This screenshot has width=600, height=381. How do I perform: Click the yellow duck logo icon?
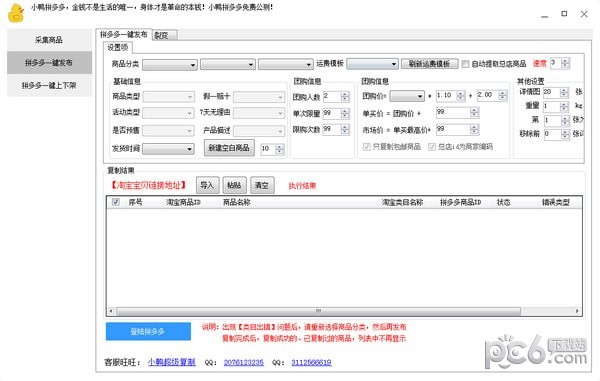(16, 13)
